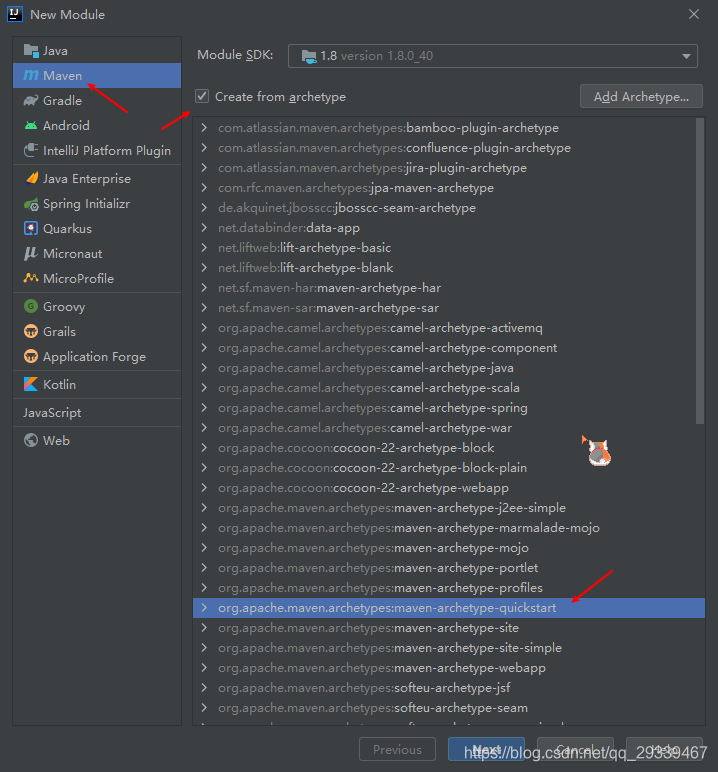Viewport: 718px width, 772px height.
Task: Select camel-archetype-war row
Action: [x=449, y=428]
